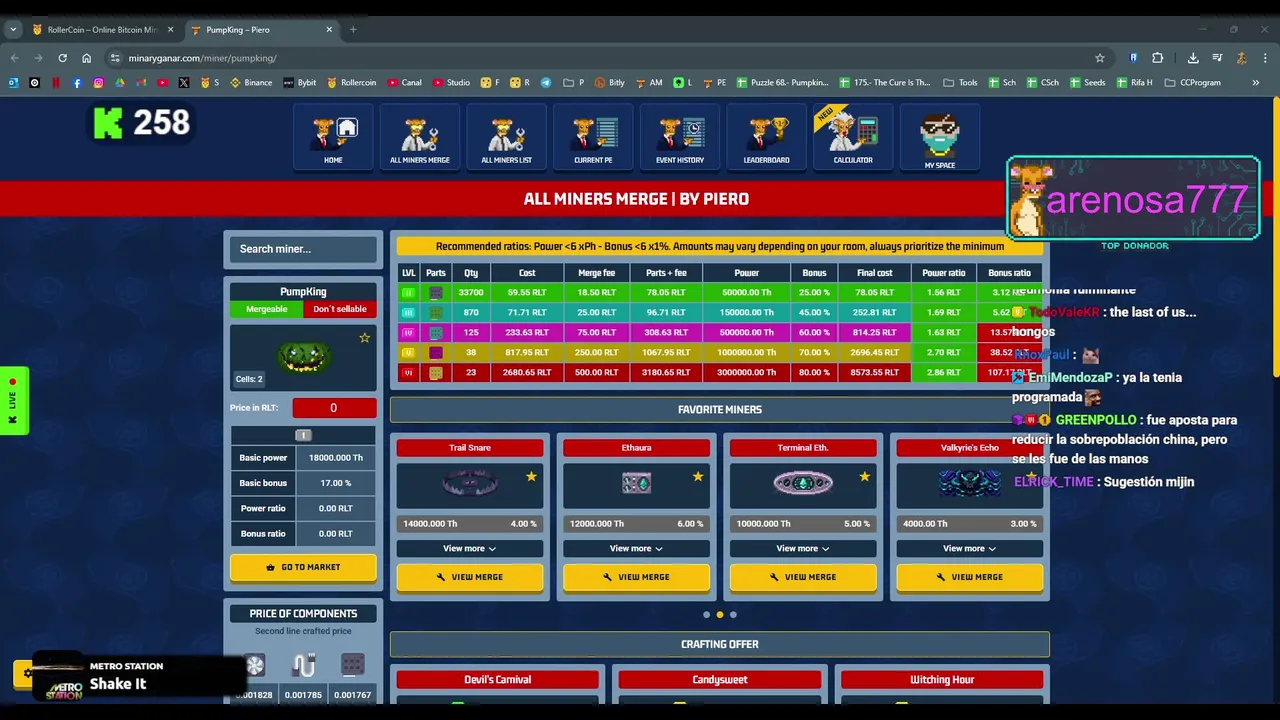Image resolution: width=1280 pixels, height=720 pixels.
Task: Open the Leaderboard page
Action: point(767,137)
